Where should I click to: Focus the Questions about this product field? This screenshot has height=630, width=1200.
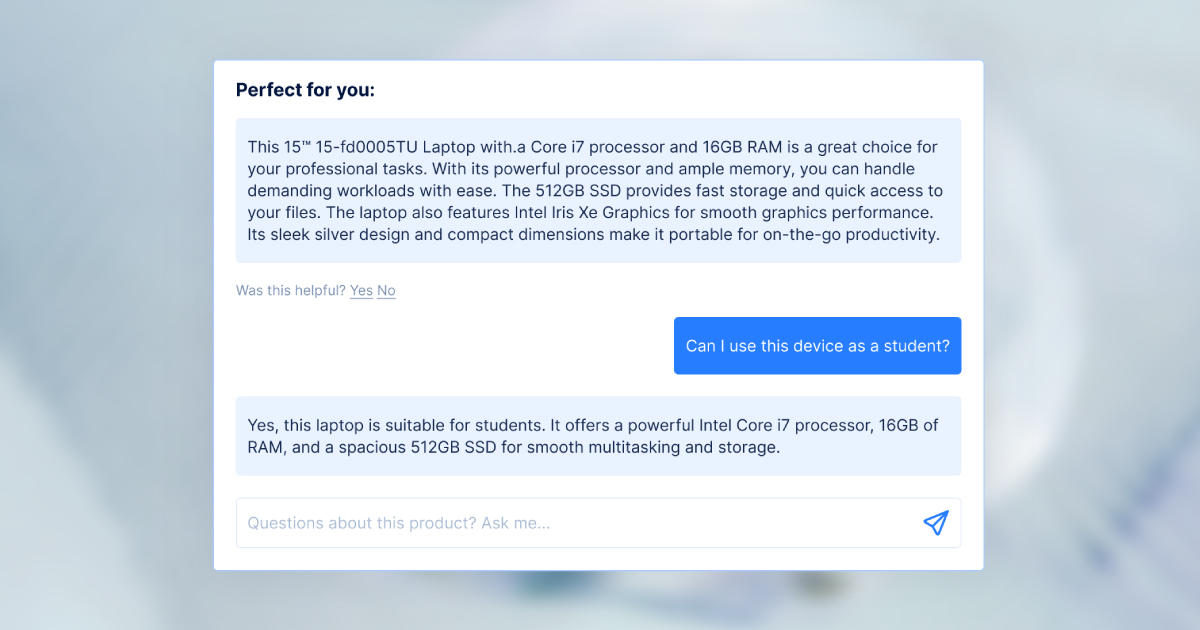click(x=598, y=523)
